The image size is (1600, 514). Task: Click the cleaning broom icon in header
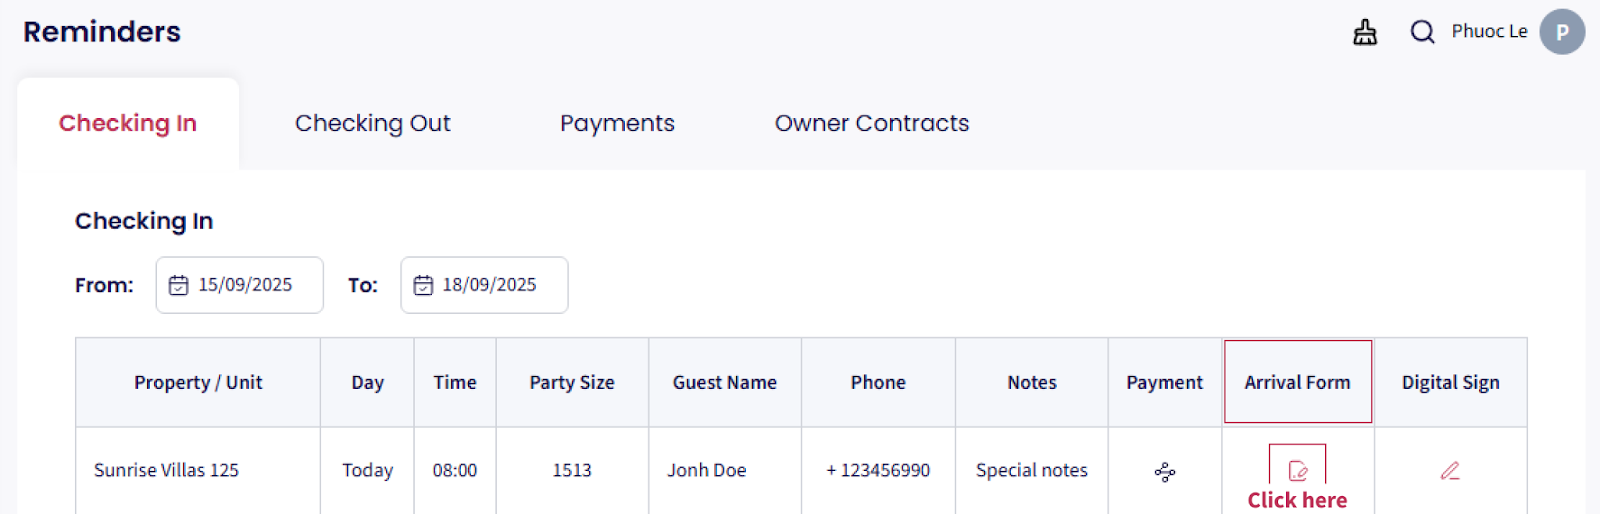point(1365,33)
